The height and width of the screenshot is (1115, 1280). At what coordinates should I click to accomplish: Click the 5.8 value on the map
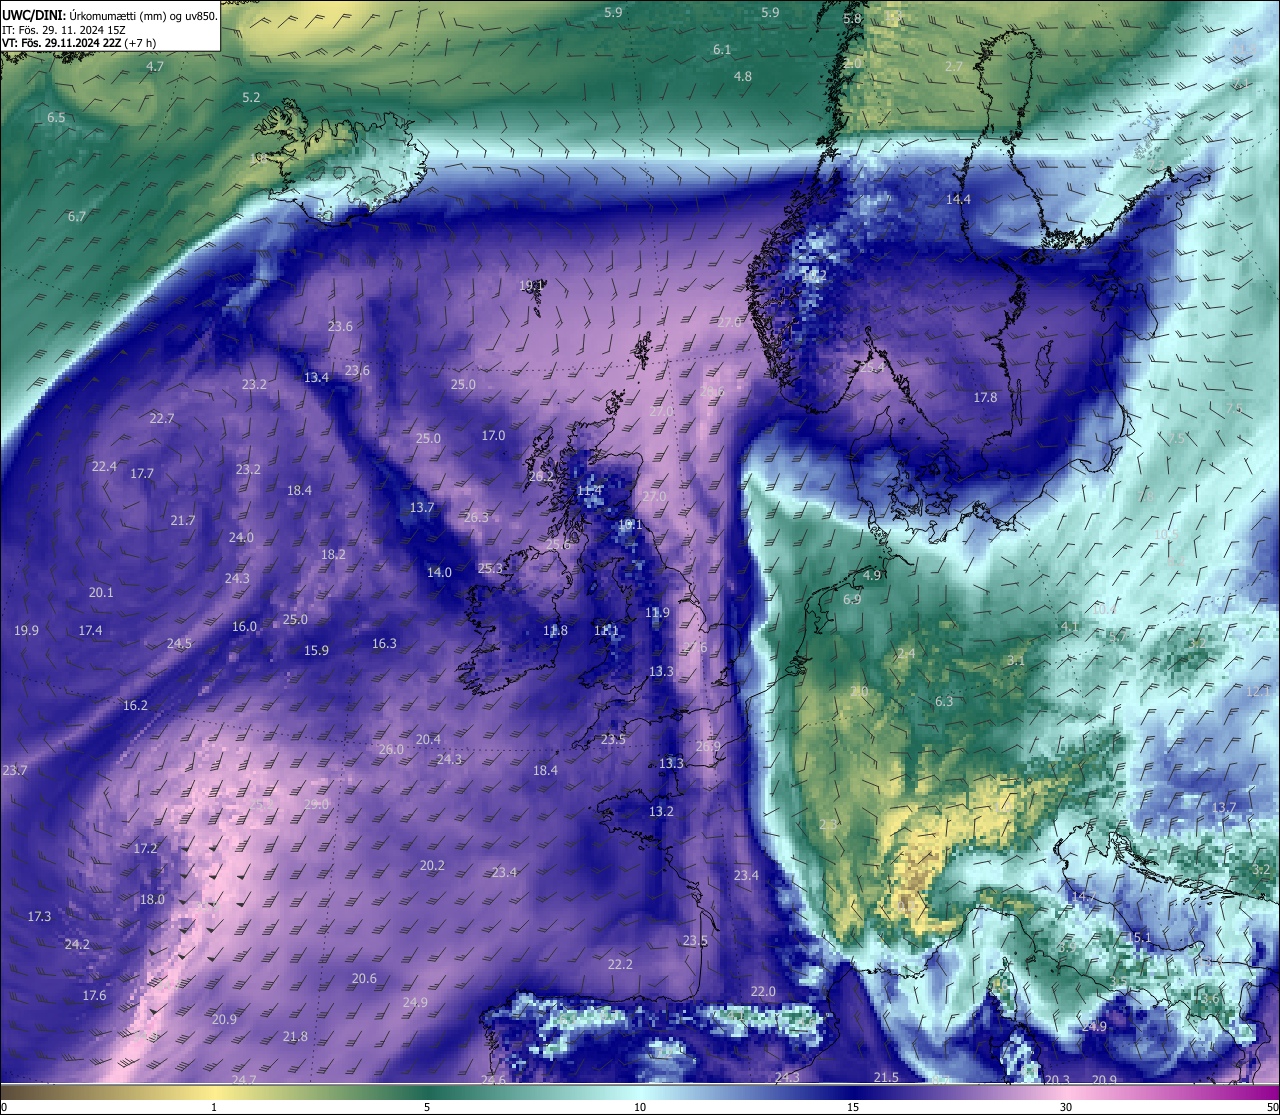coord(852,19)
